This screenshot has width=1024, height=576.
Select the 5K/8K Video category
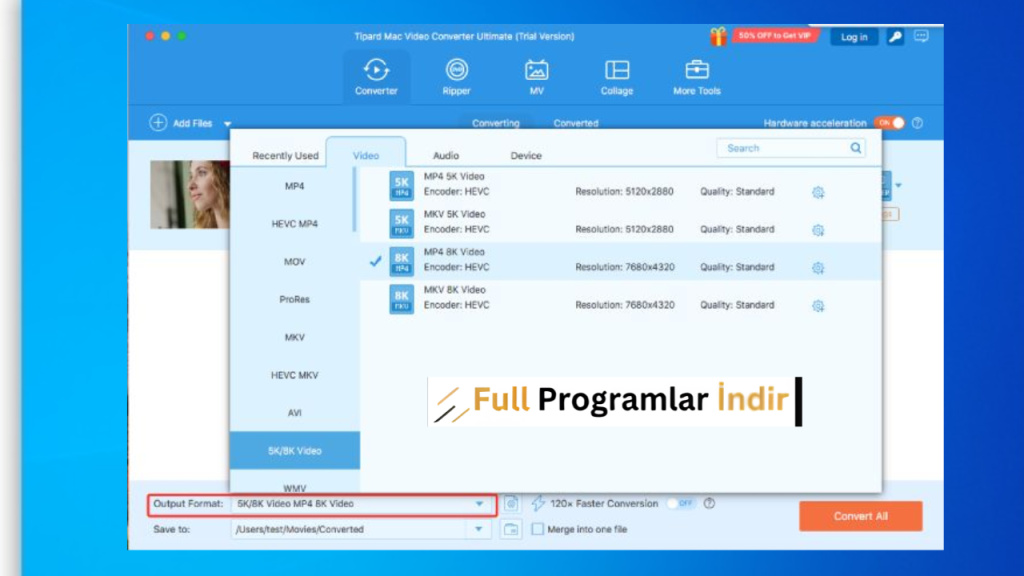(295, 451)
